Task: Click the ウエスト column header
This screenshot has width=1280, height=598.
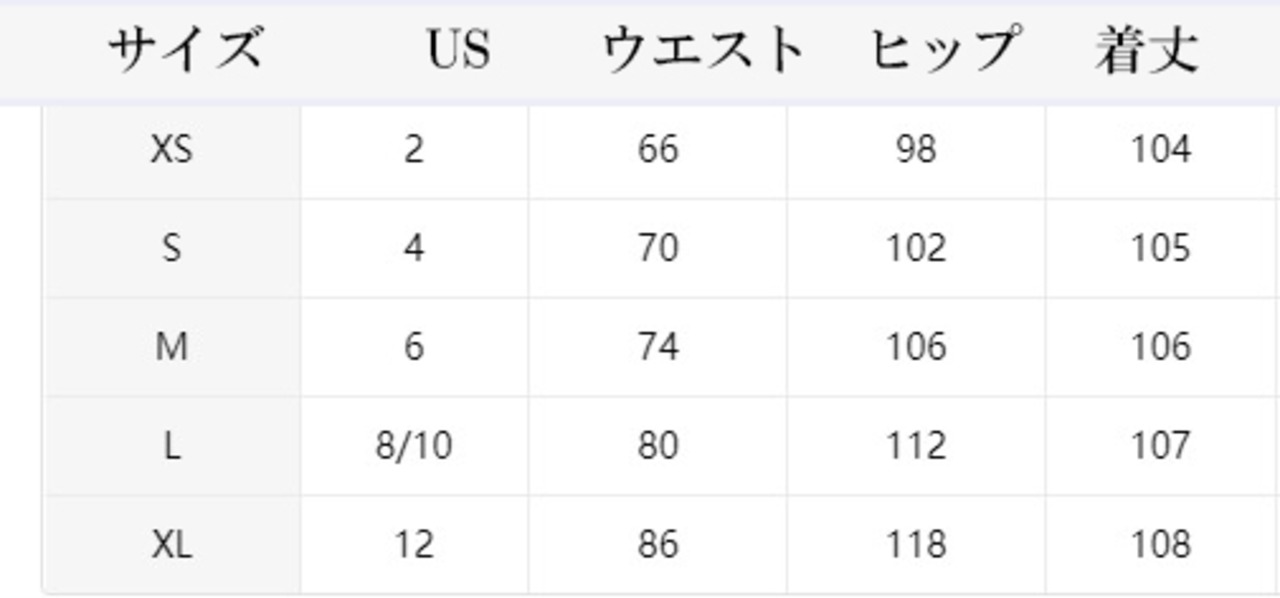Action: (703, 50)
